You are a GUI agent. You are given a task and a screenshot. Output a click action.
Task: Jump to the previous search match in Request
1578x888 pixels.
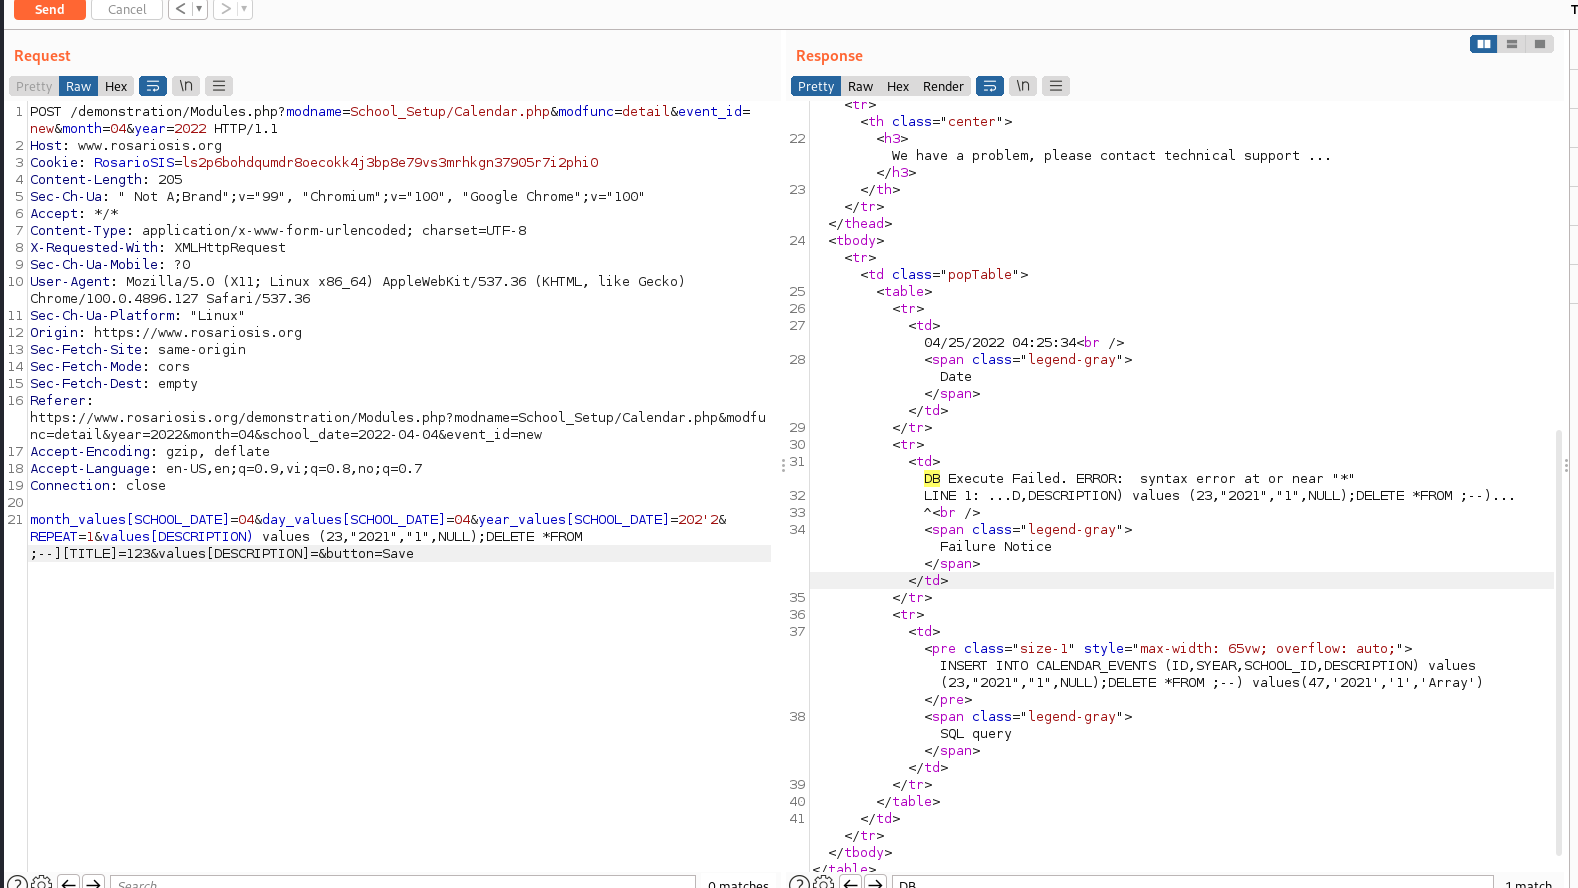coord(68,883)
